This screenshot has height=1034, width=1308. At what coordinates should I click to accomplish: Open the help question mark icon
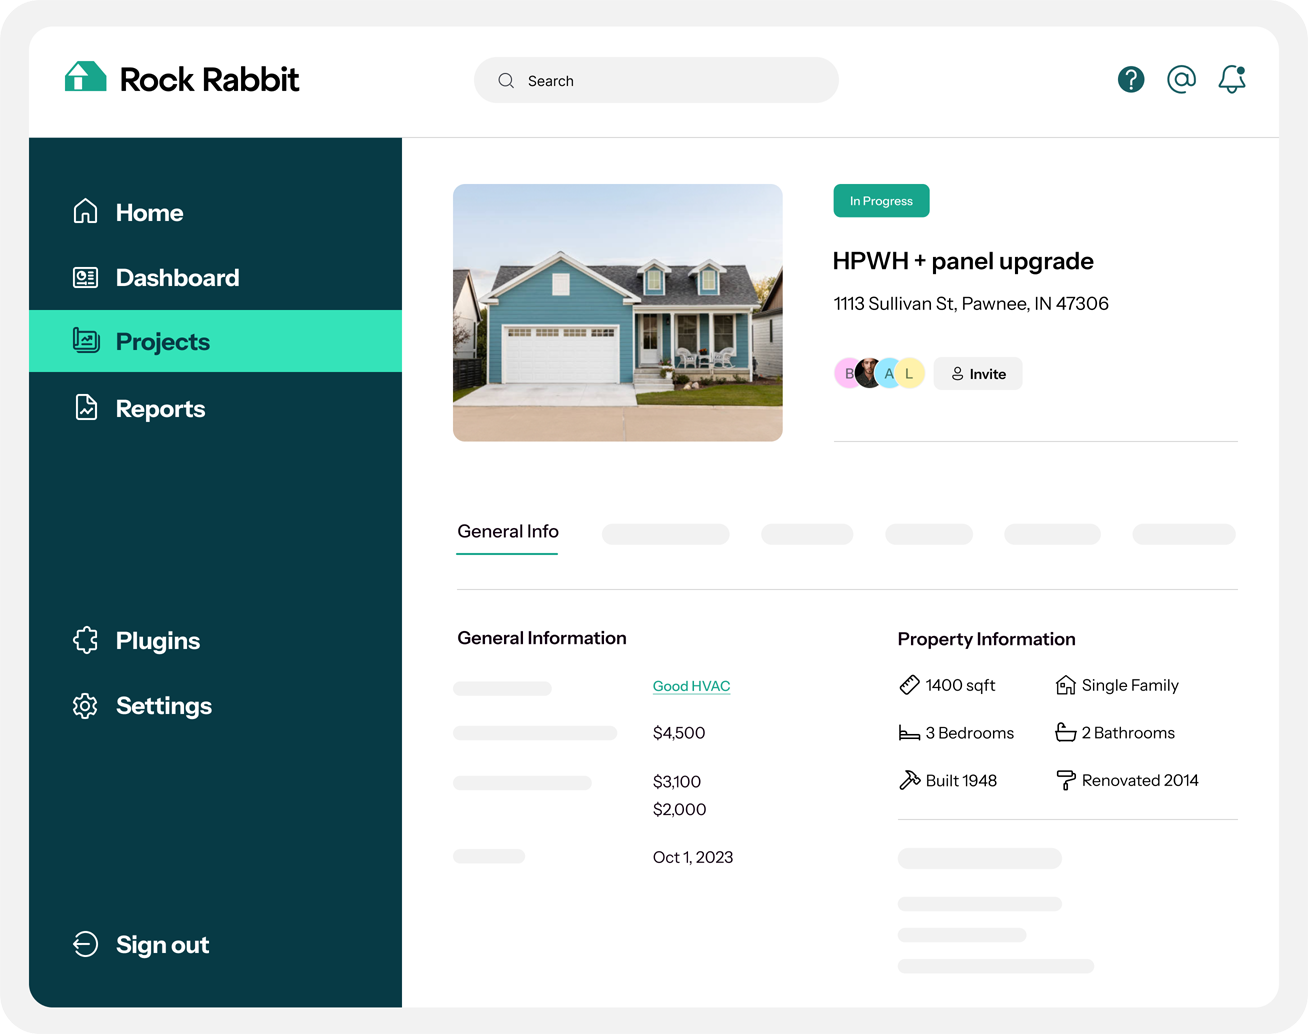click(1131, 80)
